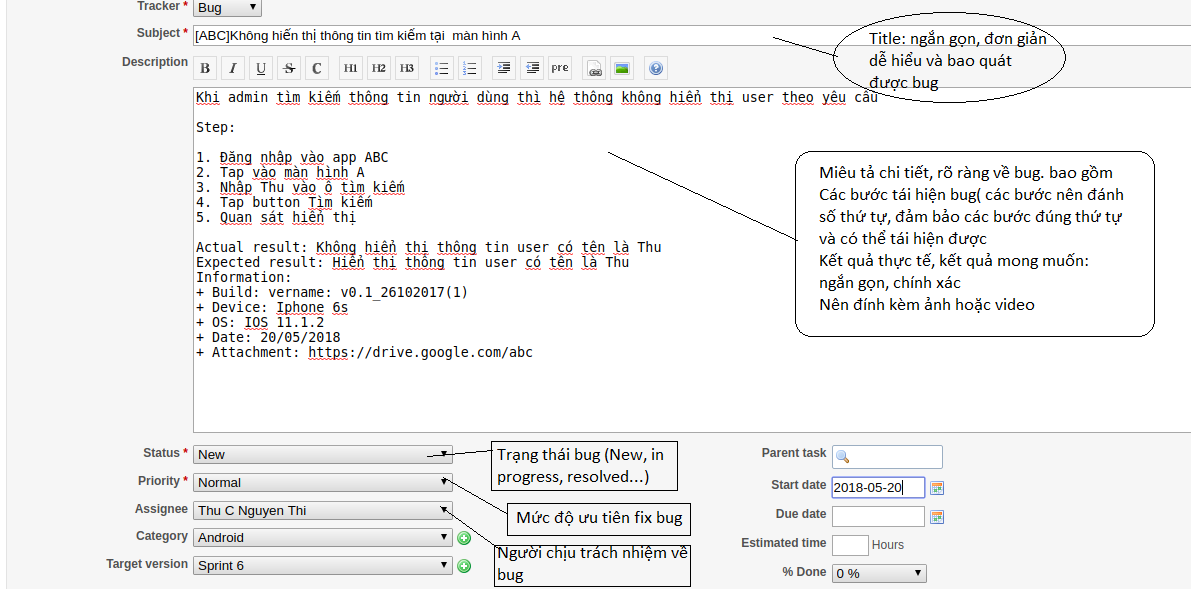Click the 'Actual result' line in description
The height and width of the screenshot is (589, 1191).
coord(428,247)
